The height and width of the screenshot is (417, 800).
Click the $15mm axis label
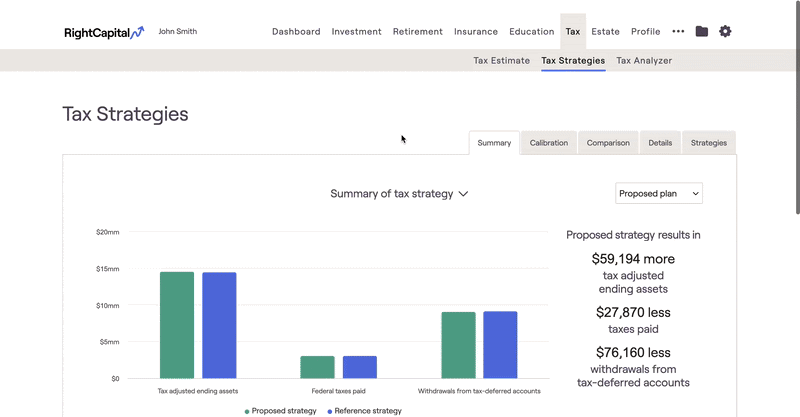pos(108,269)
